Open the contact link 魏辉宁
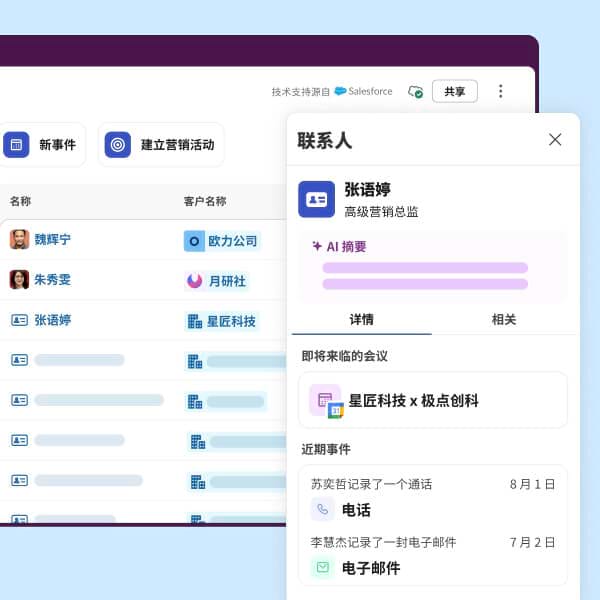 coord(53,240)
